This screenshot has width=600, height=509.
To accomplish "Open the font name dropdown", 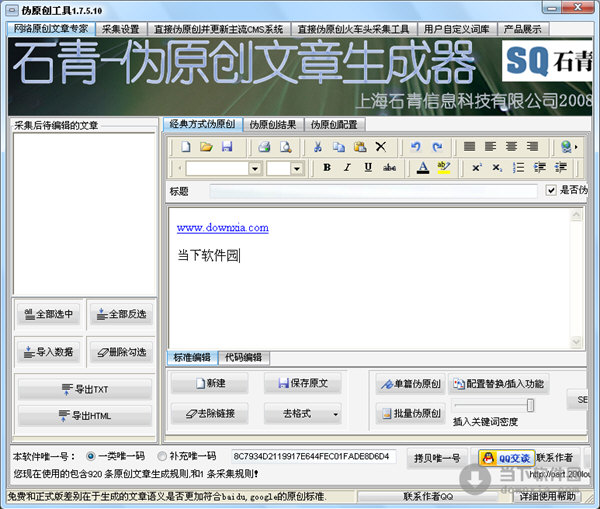I will point(255,168).
